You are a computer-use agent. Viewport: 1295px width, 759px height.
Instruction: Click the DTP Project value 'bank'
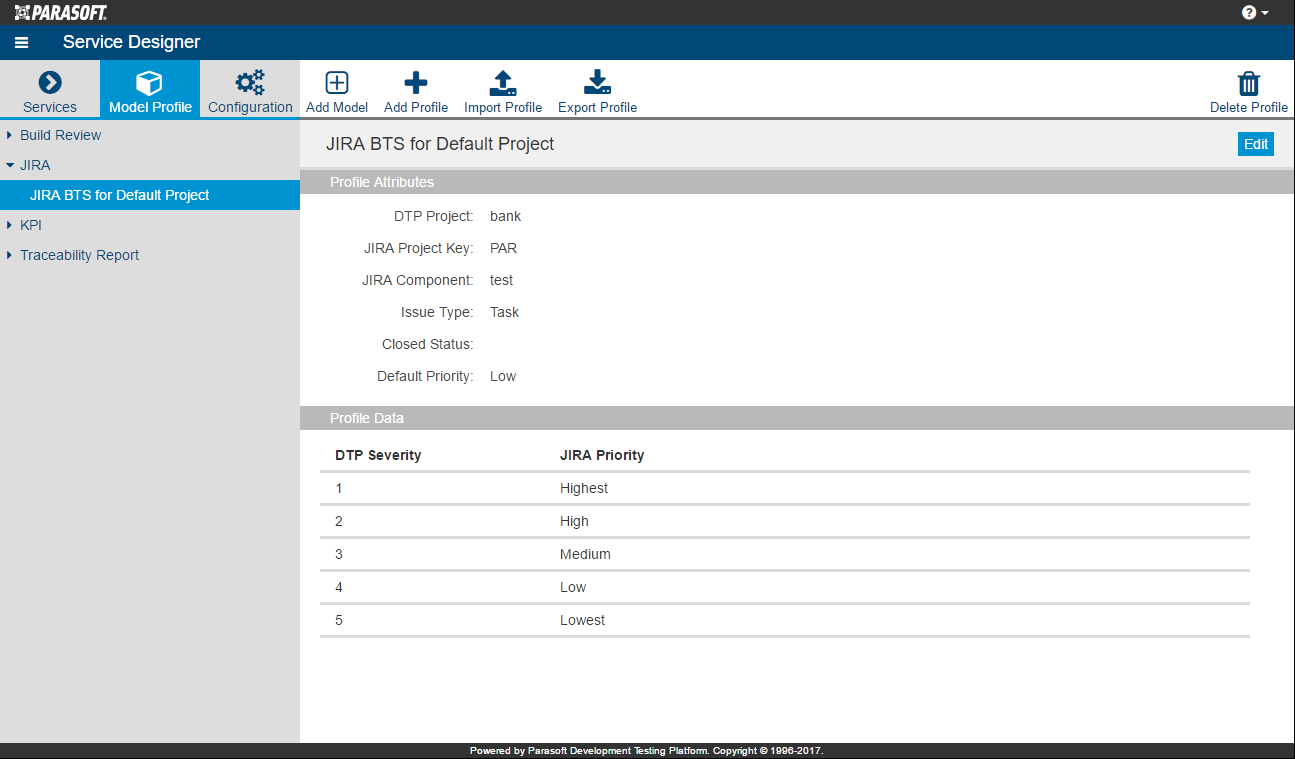click(505, 216)
